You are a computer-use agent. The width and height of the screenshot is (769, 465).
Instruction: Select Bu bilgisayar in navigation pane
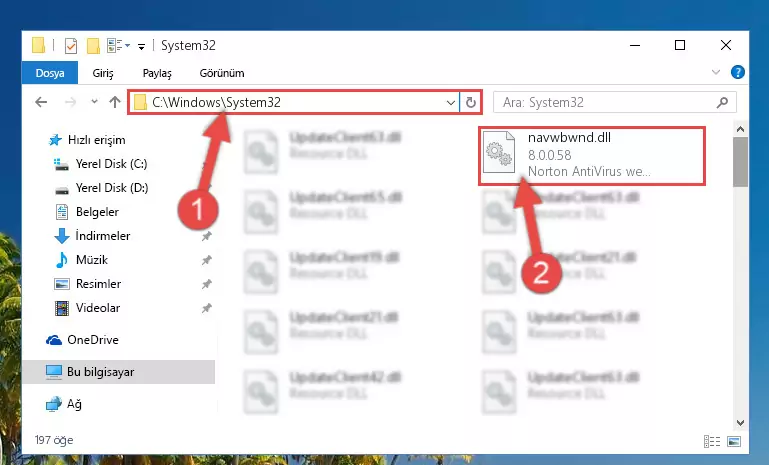(118, 372)
